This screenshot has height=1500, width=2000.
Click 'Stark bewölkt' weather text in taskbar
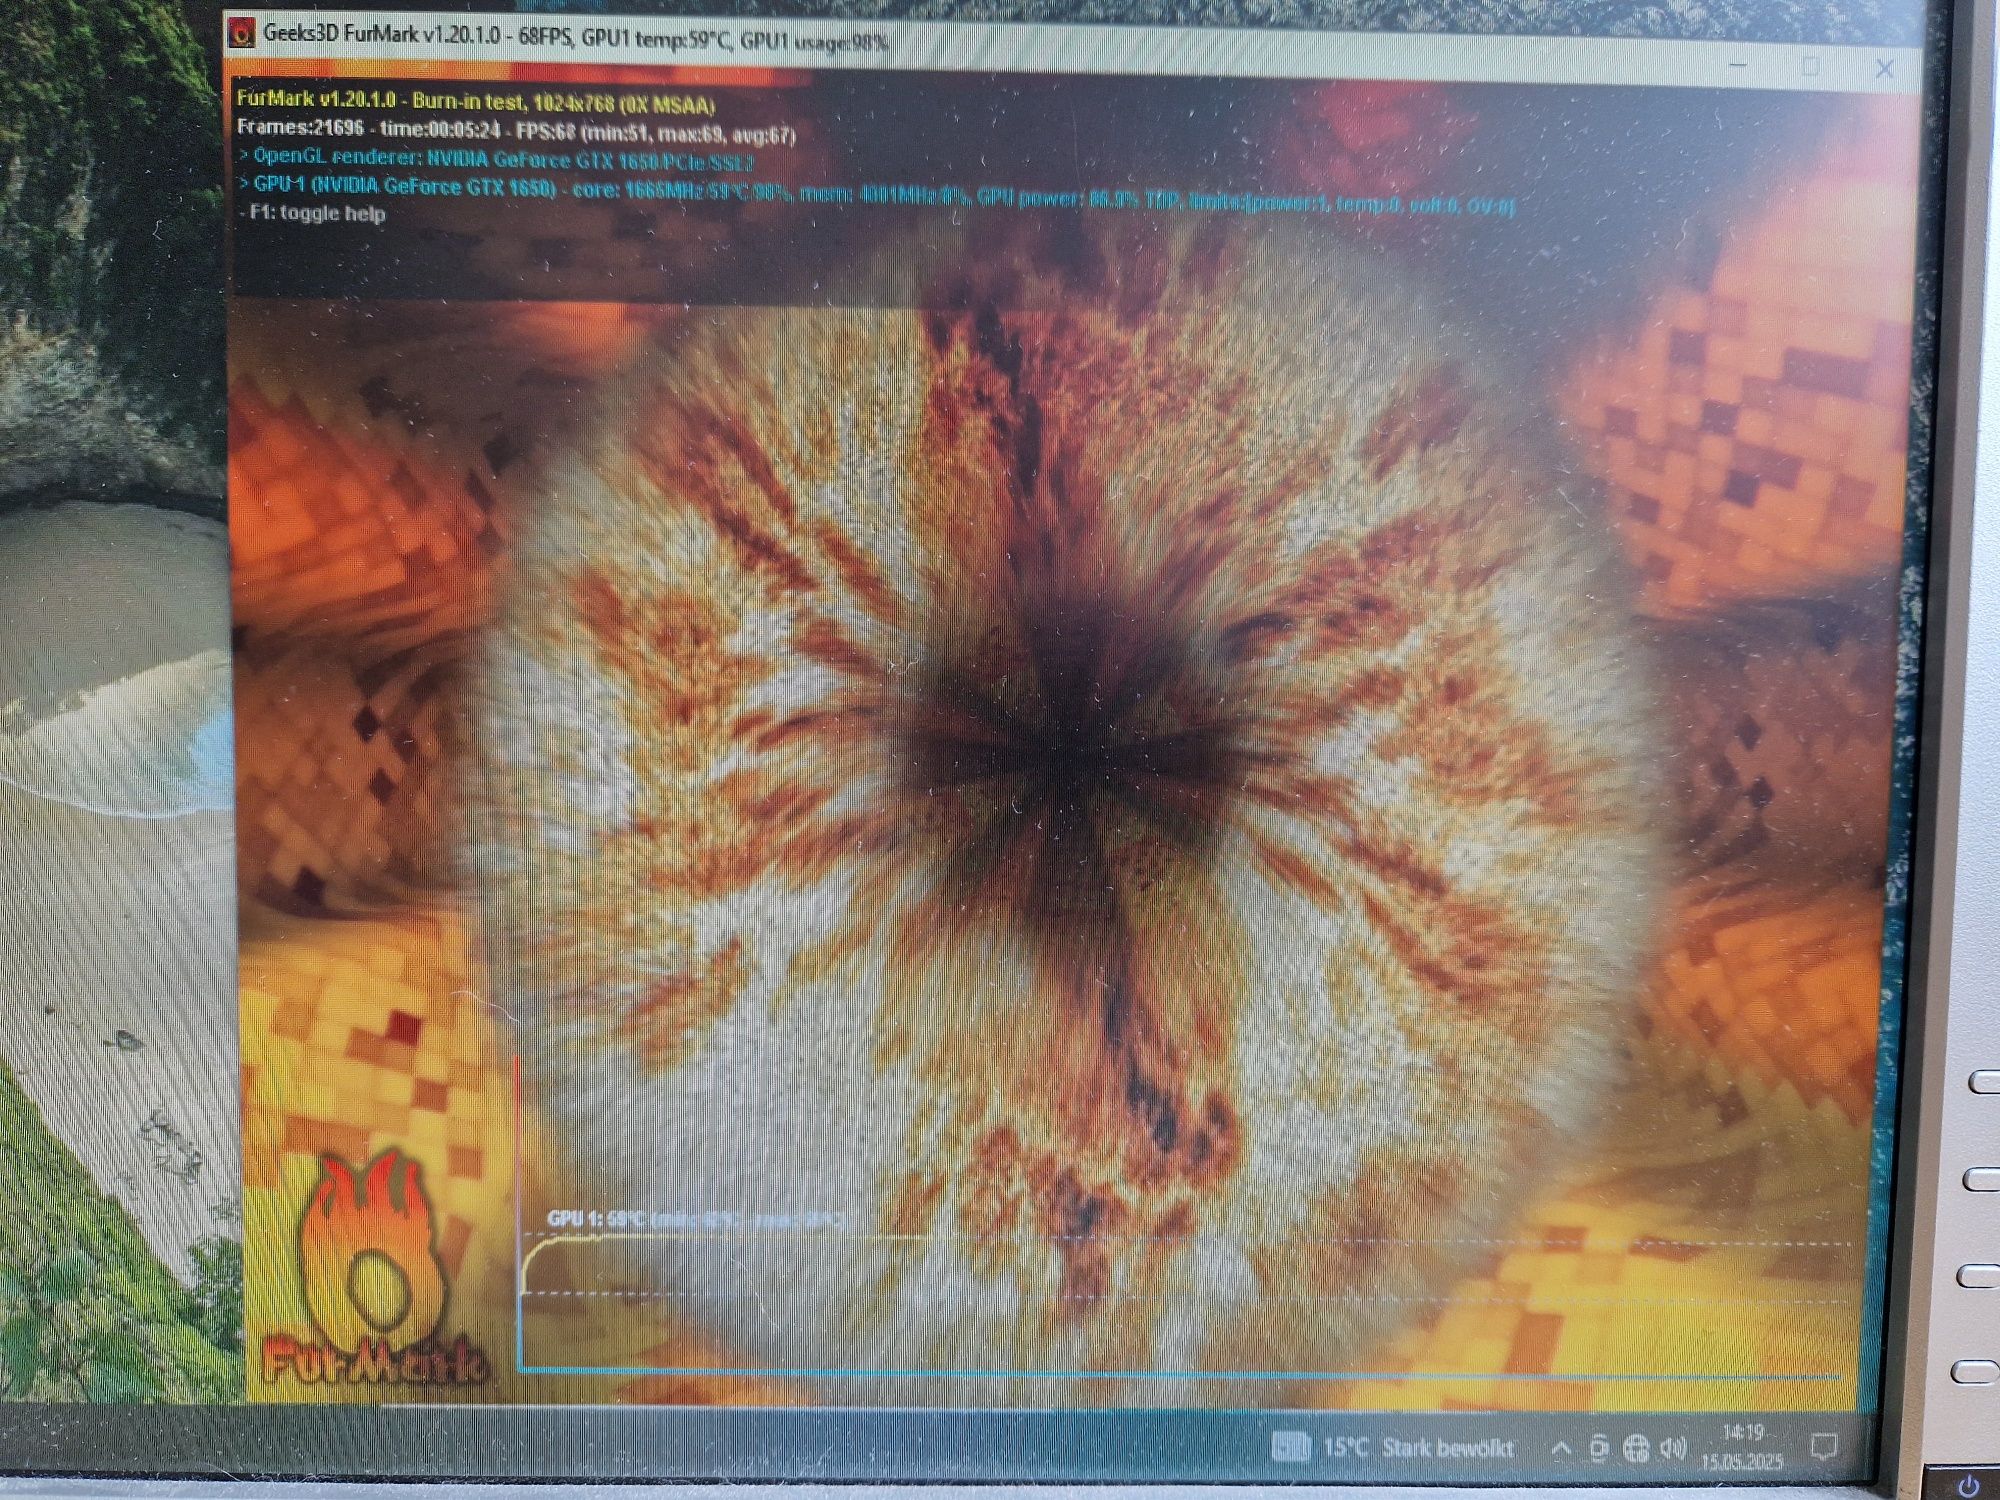tap(1449, 1447)
